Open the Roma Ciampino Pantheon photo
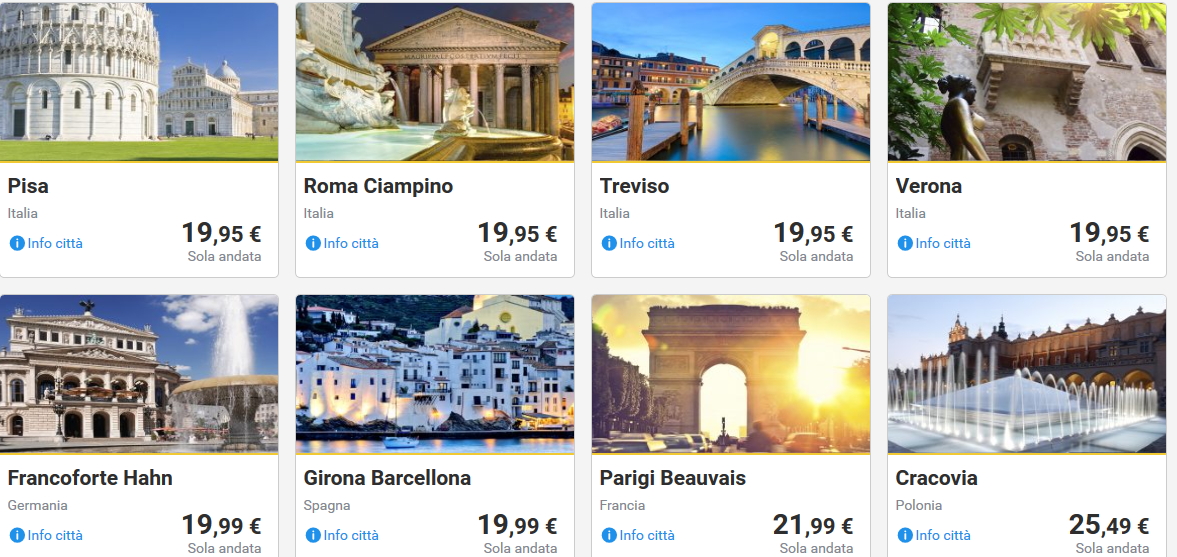The image size is (1177, 557). 435,82
